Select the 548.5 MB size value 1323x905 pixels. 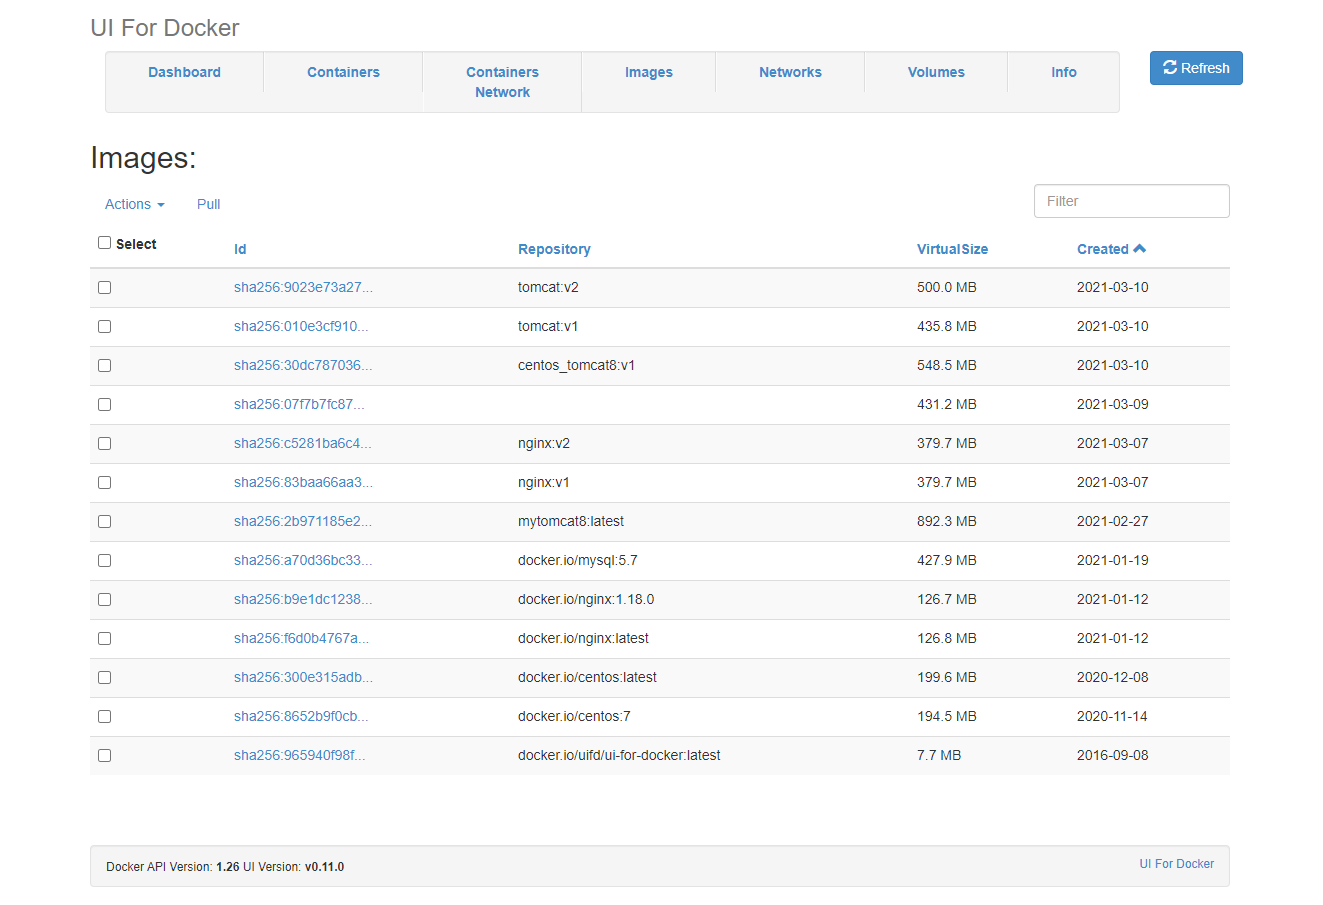click(x=947, y=365)
